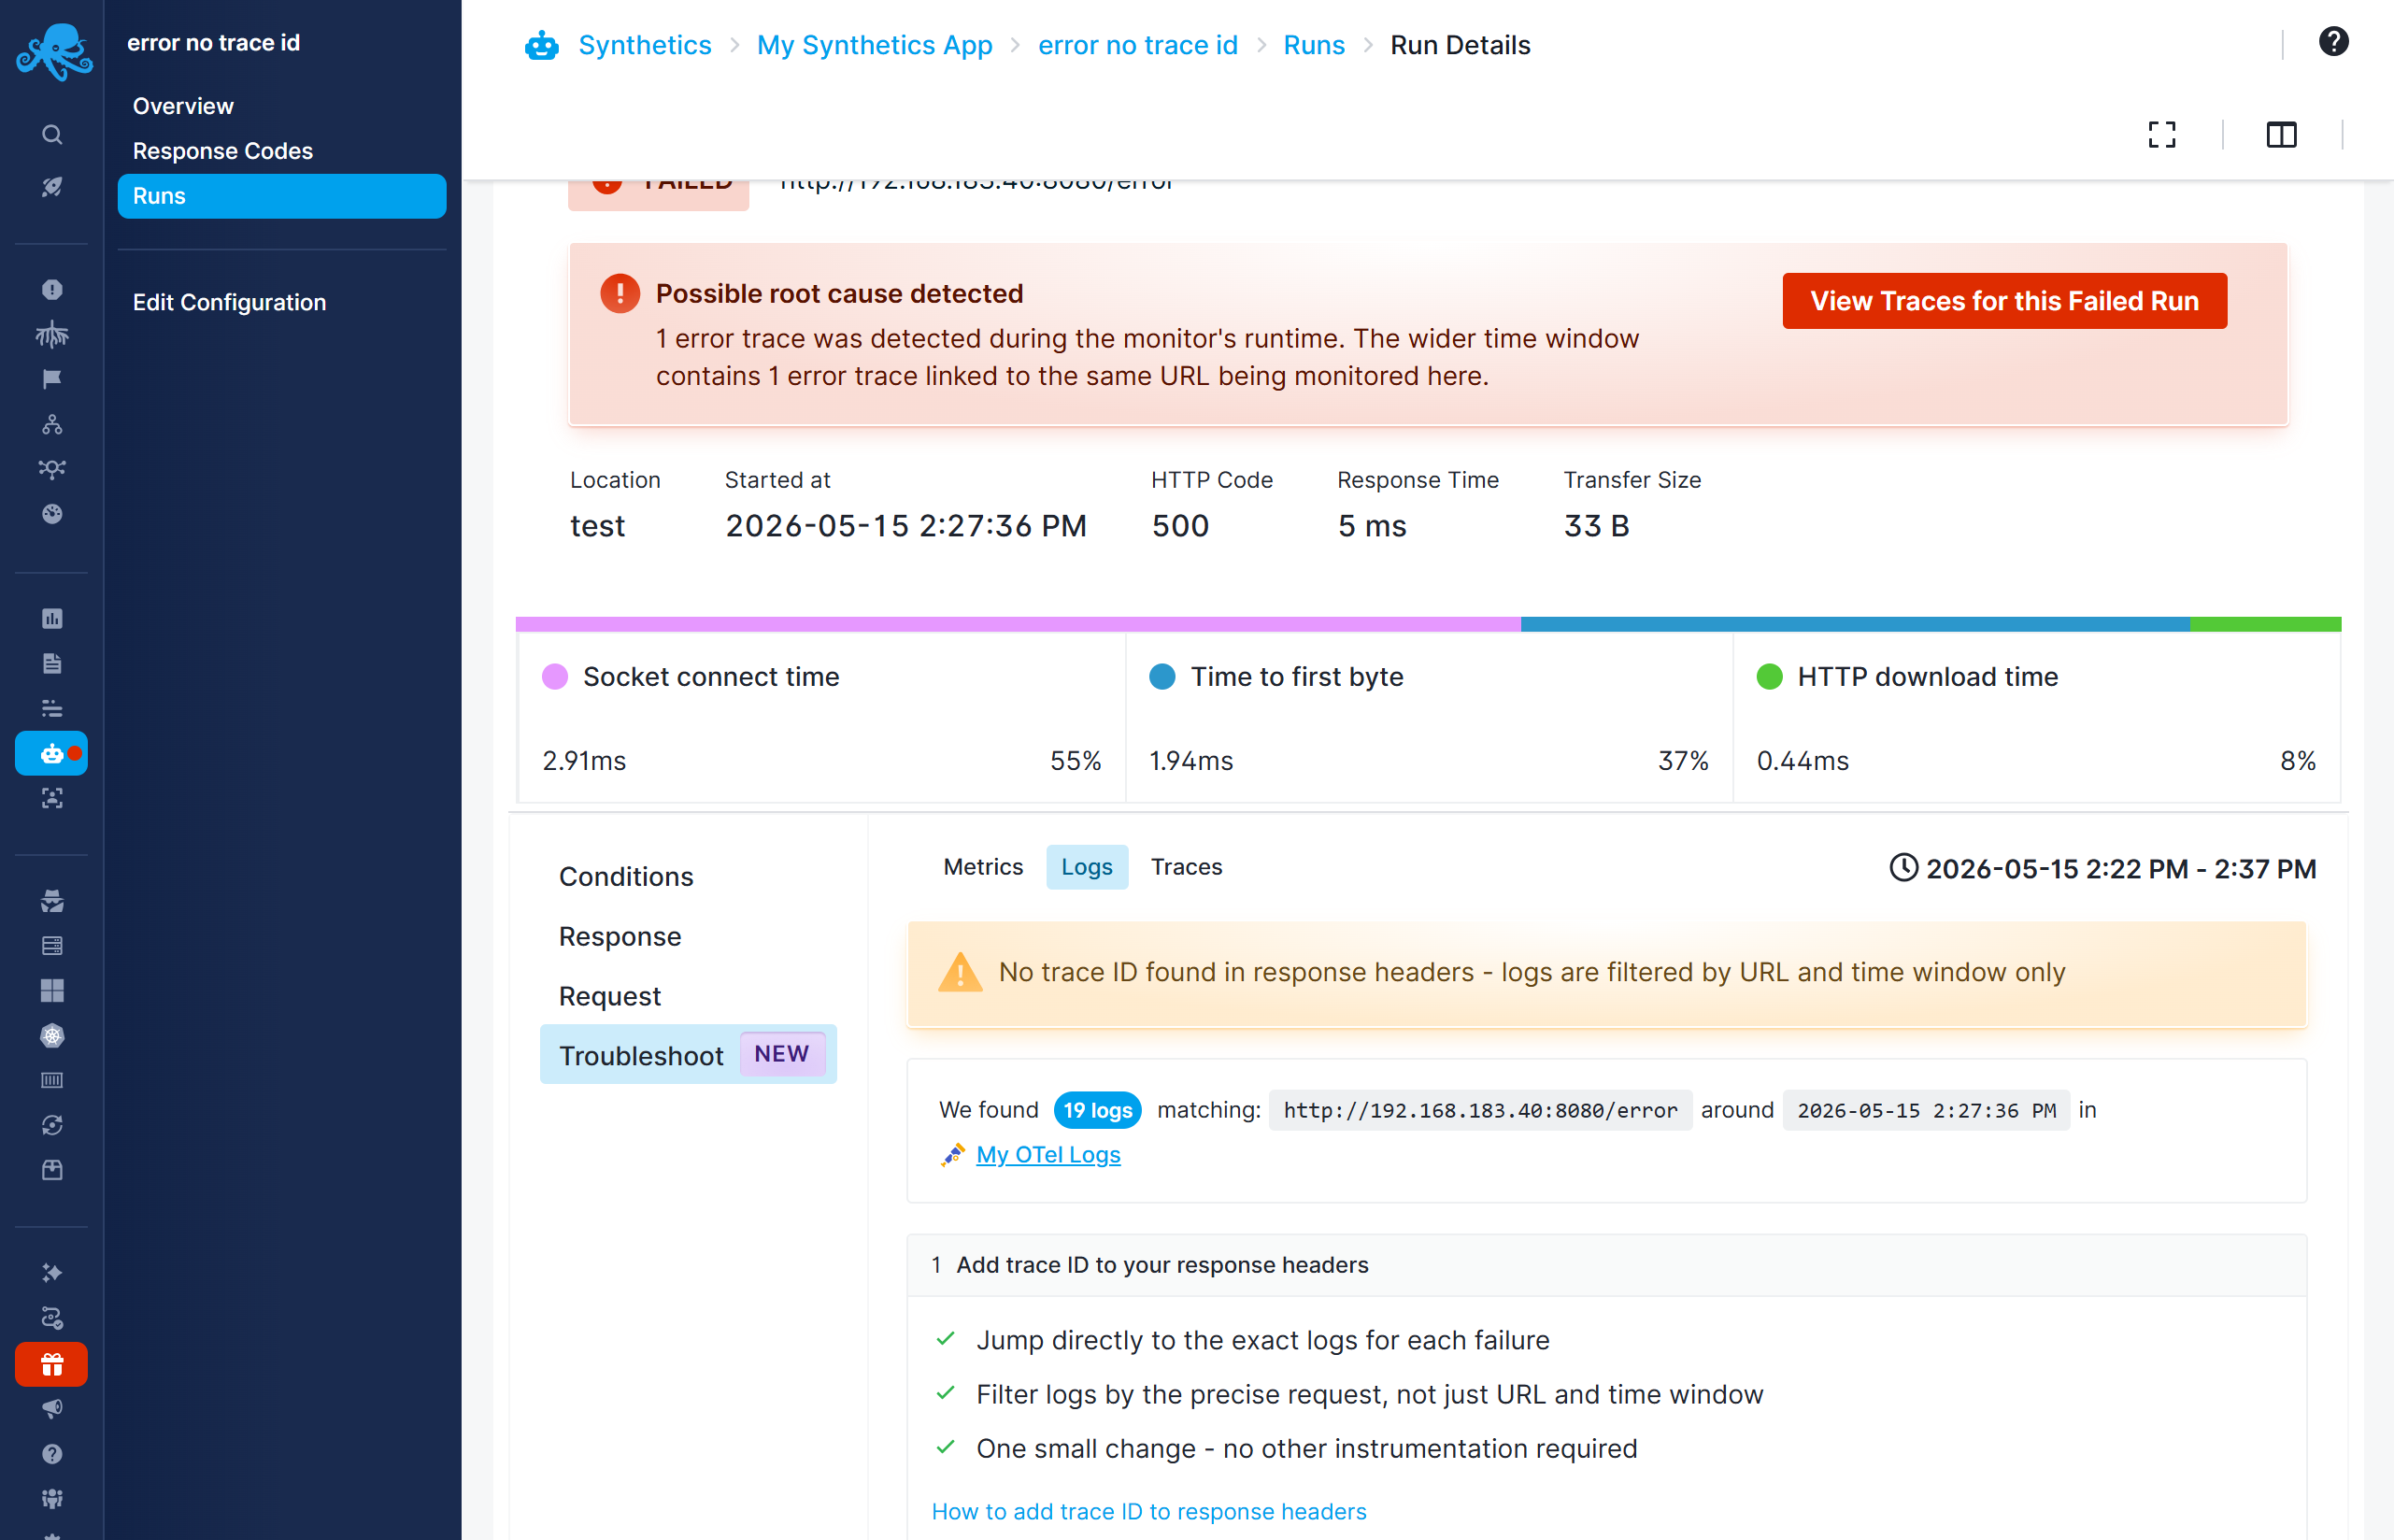Viewport: 2394px width, 1540px height.
Task: Select Runs in the side menu
Action: pyautogui.click(x=282, y=196)
